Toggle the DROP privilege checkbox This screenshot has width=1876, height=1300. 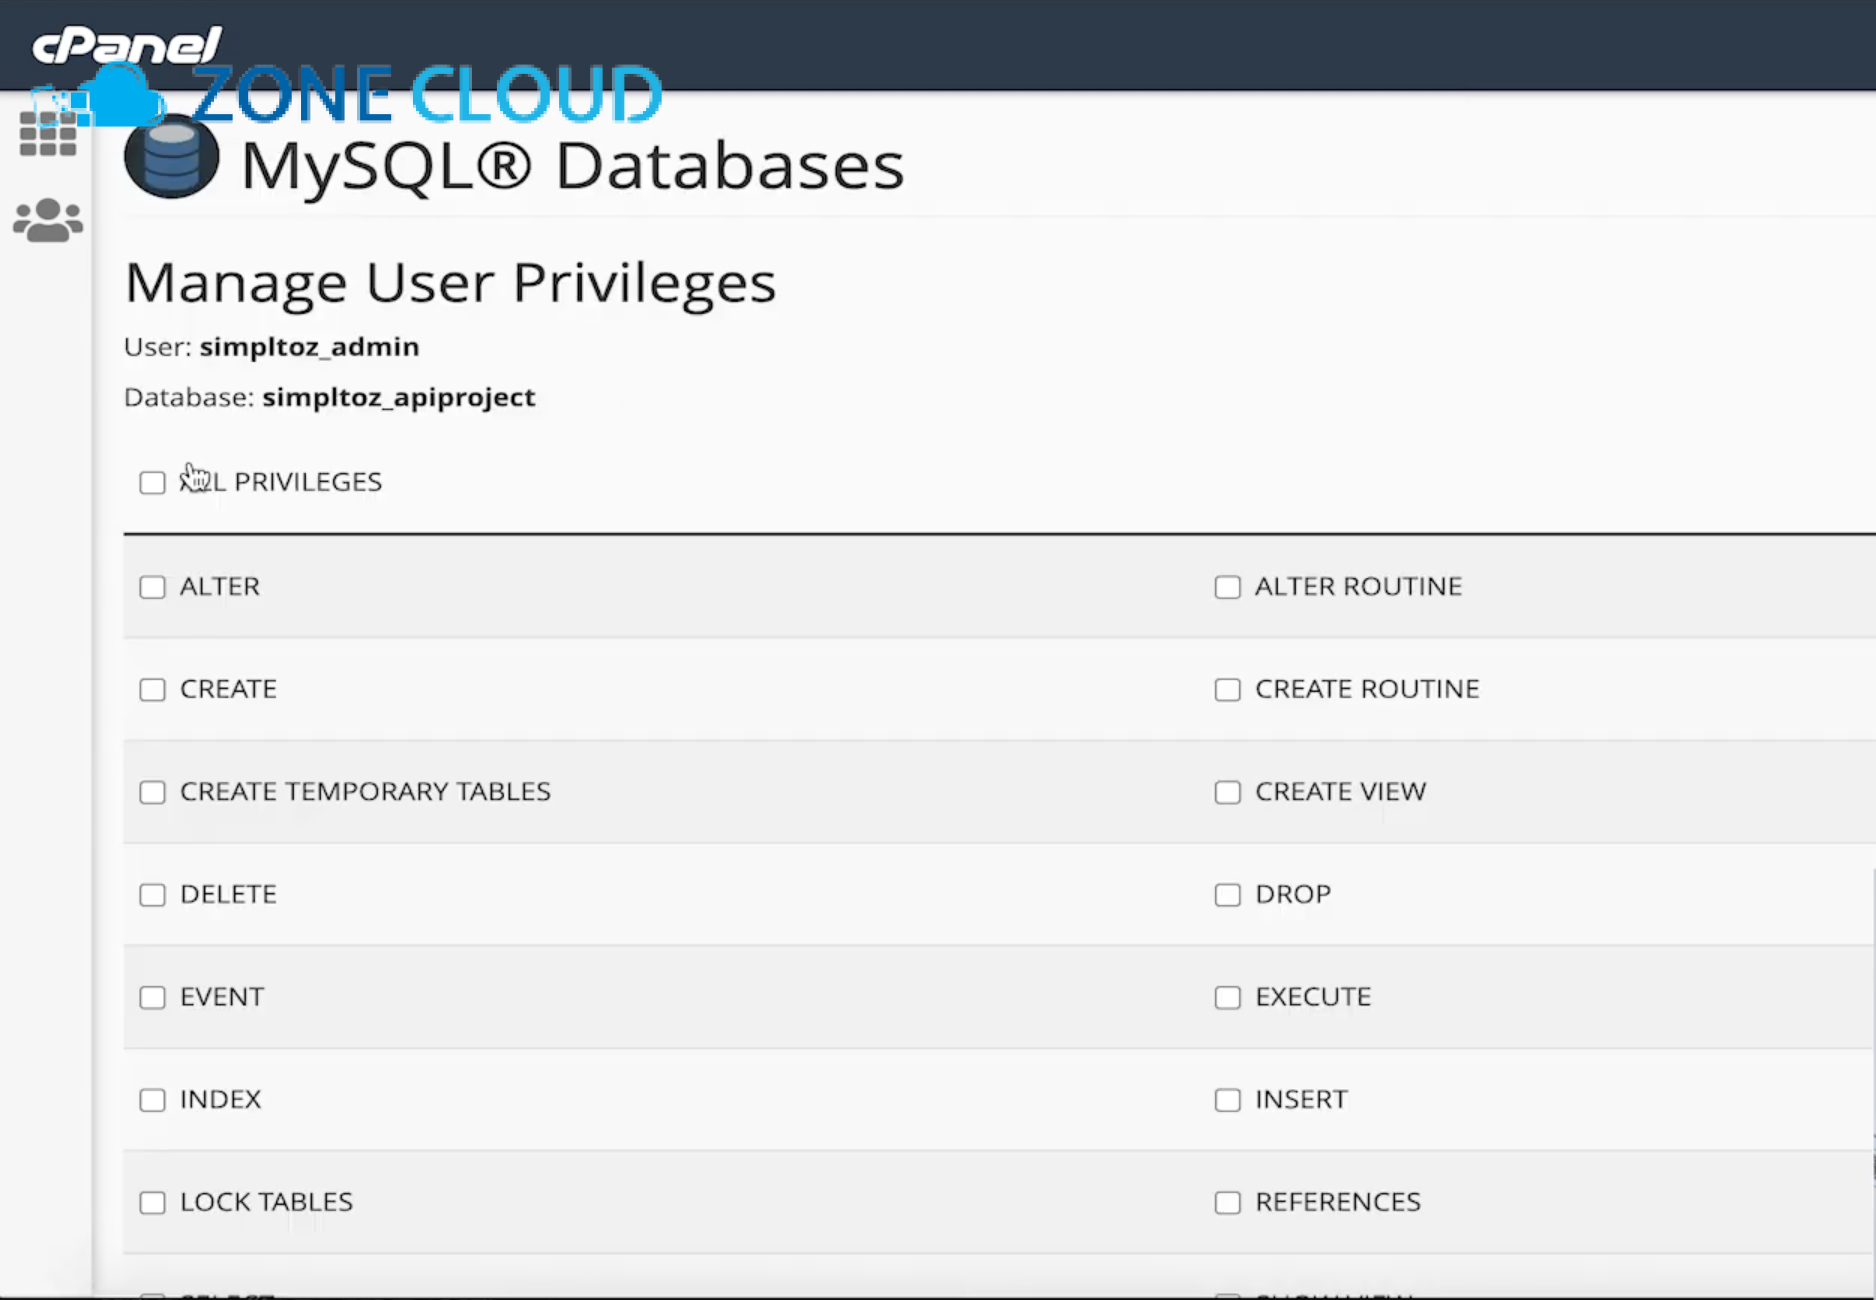click(1227, 895)
